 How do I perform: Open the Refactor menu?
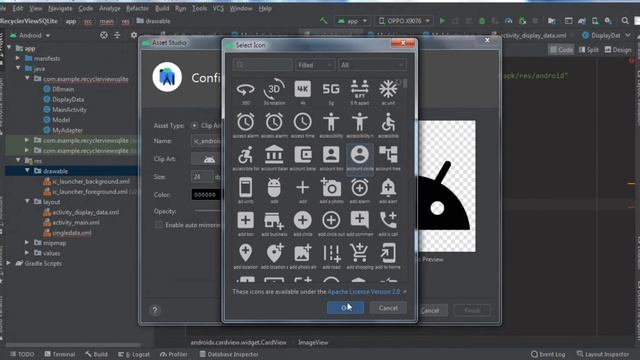137,8
